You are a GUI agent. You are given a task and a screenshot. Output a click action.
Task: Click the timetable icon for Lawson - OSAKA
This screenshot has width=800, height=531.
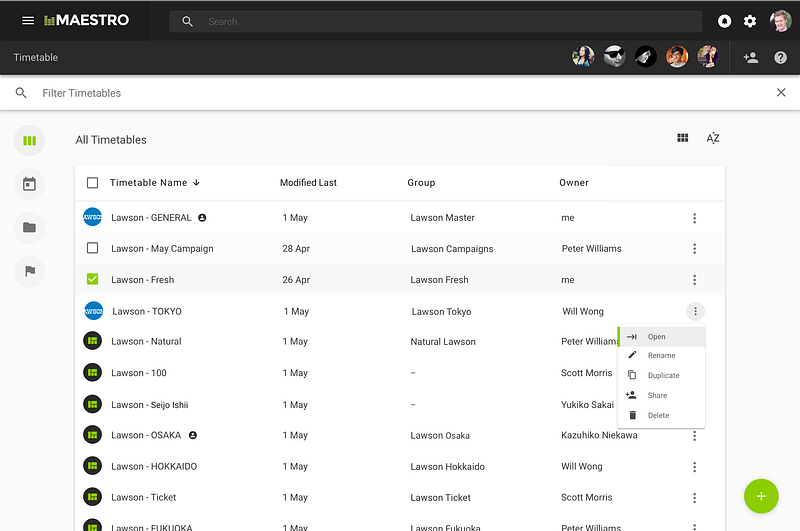tap(92, 435)
